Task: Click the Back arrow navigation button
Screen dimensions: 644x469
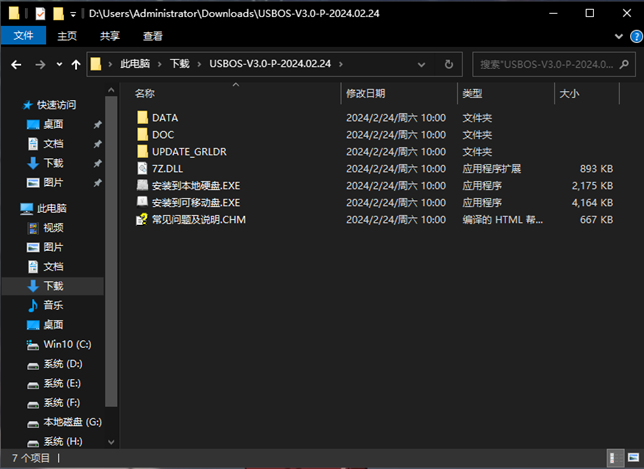Action: pos(16,64)
